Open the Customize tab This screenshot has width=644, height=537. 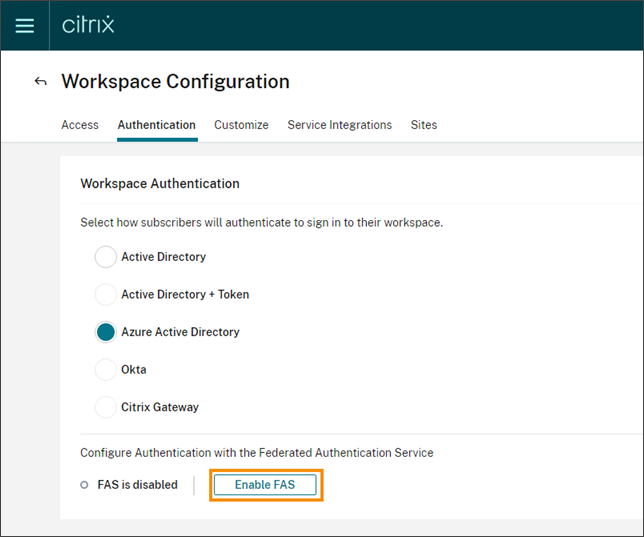[x=241, y=124]
